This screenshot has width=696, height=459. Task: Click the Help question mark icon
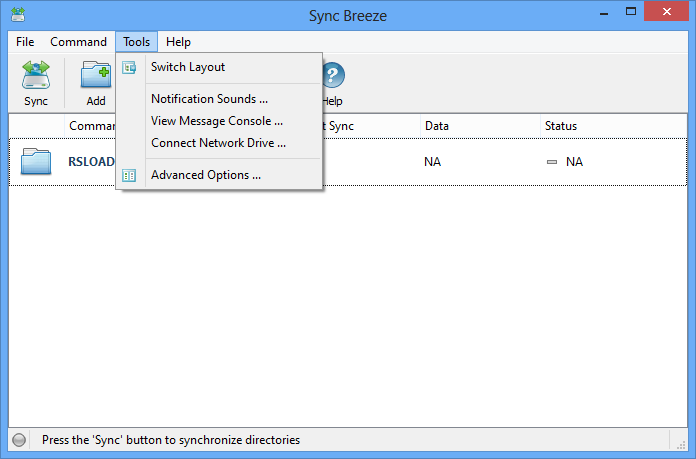332,75
